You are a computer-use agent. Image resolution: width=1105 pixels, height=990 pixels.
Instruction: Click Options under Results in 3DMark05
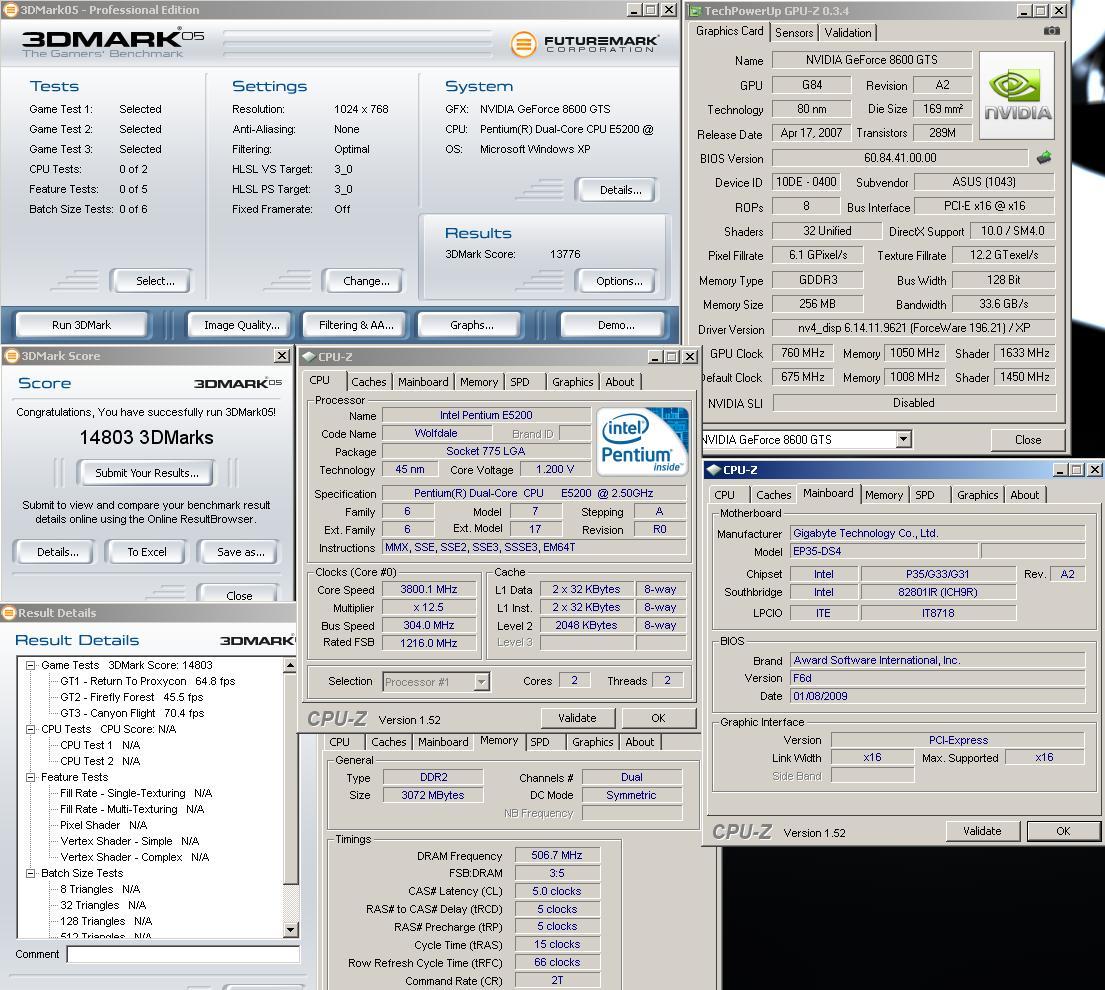click(619, 280)
